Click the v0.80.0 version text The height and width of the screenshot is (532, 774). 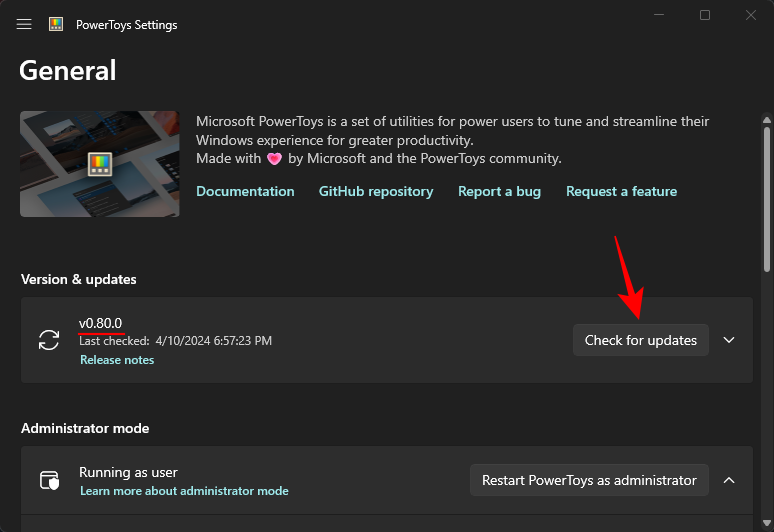pyautogui.click(x=100, y=323)
